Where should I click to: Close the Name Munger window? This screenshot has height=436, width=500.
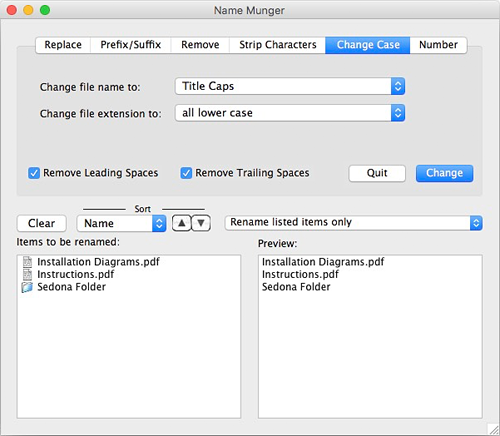[x=12, y=10]
